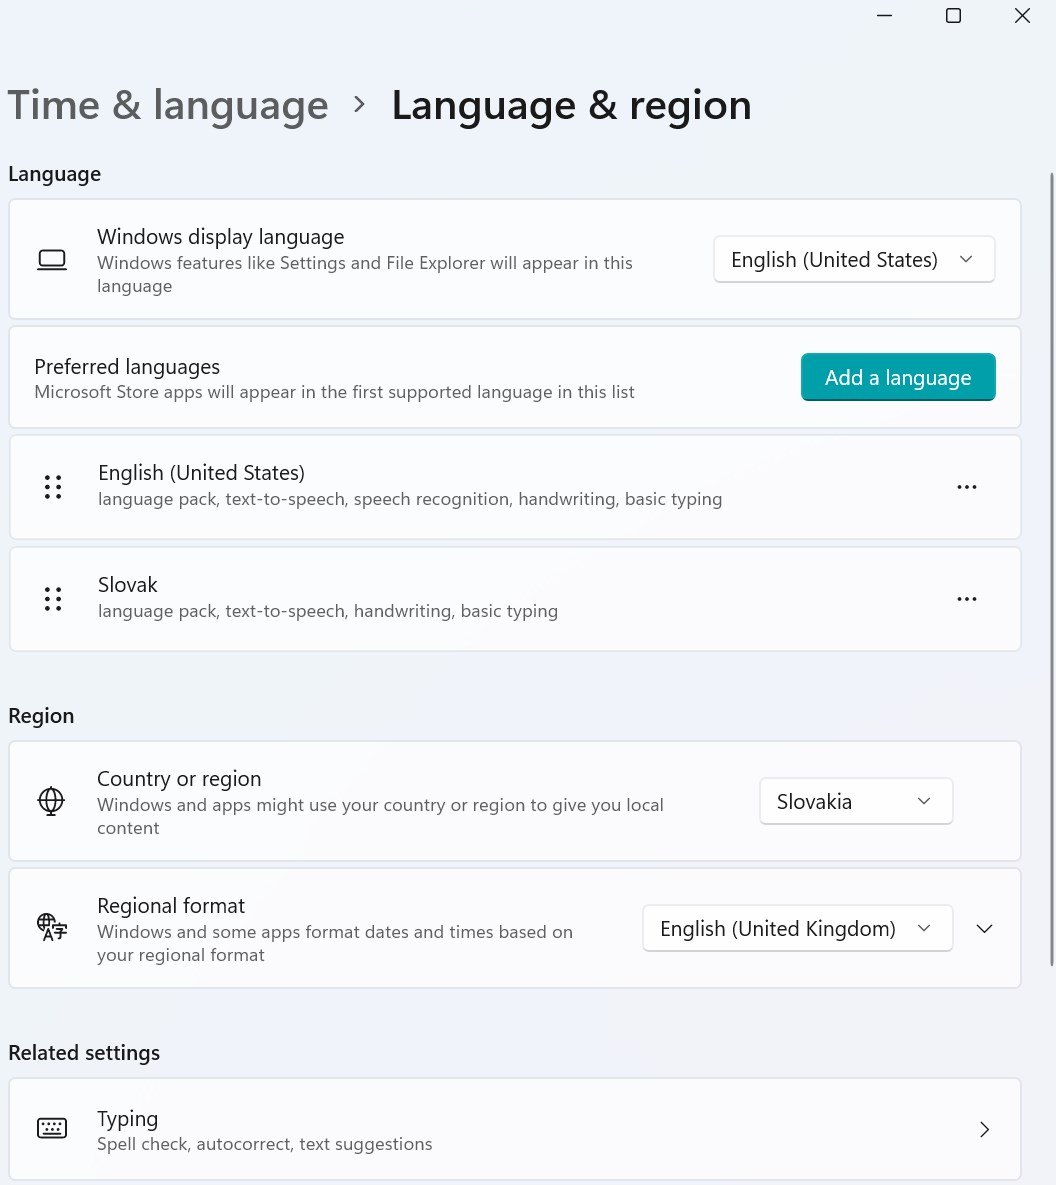1056x1185 pixels.
Task: Open the Country or region Slovakia dropdown
Action: 856,801
